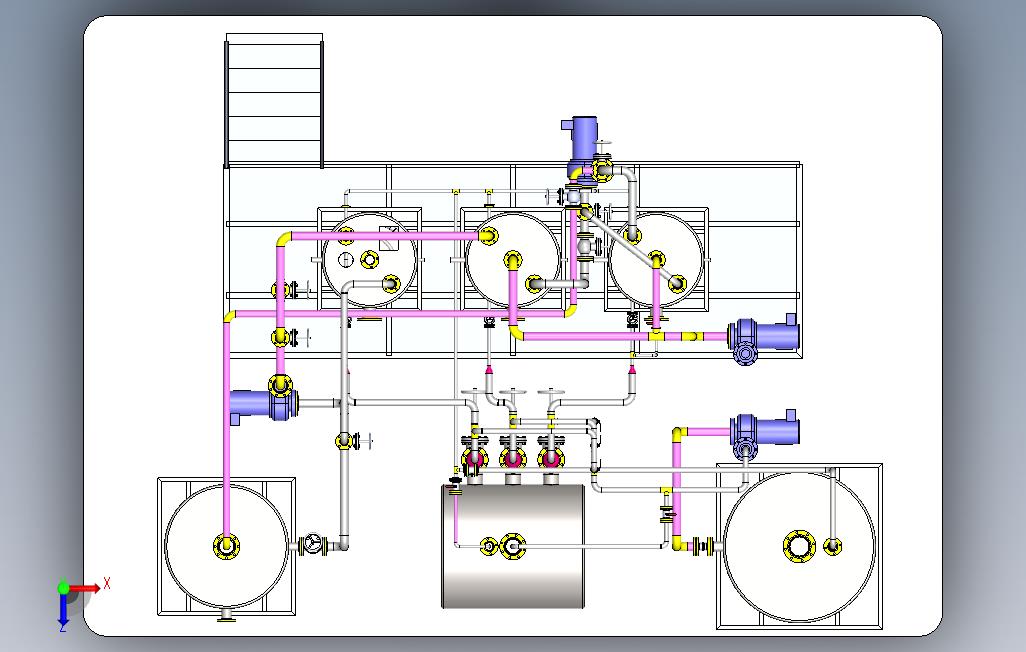Select the smaller flange on horizontal tank's face
The width and height of the screenshot is (1026, 652).
(489, 547)
